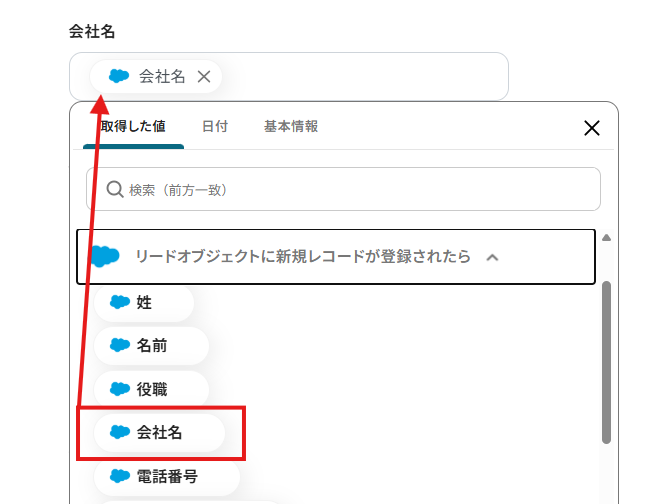Choose the 役職 value chip
The width and height of the screenshot is (665, 504).
click(x=151, y=388)
